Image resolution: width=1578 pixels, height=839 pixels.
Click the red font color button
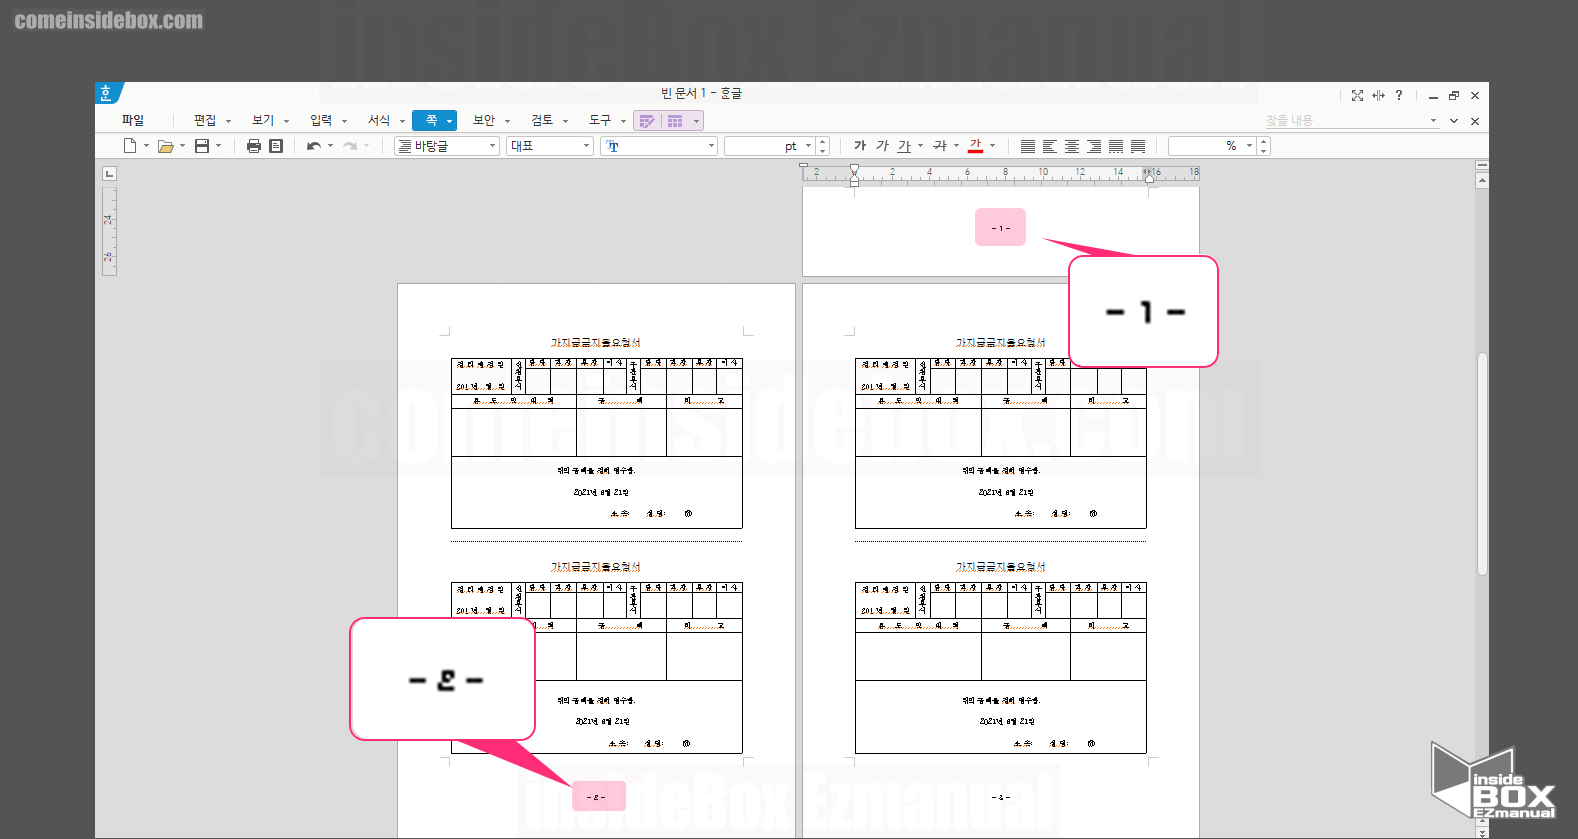click(976, 146)
